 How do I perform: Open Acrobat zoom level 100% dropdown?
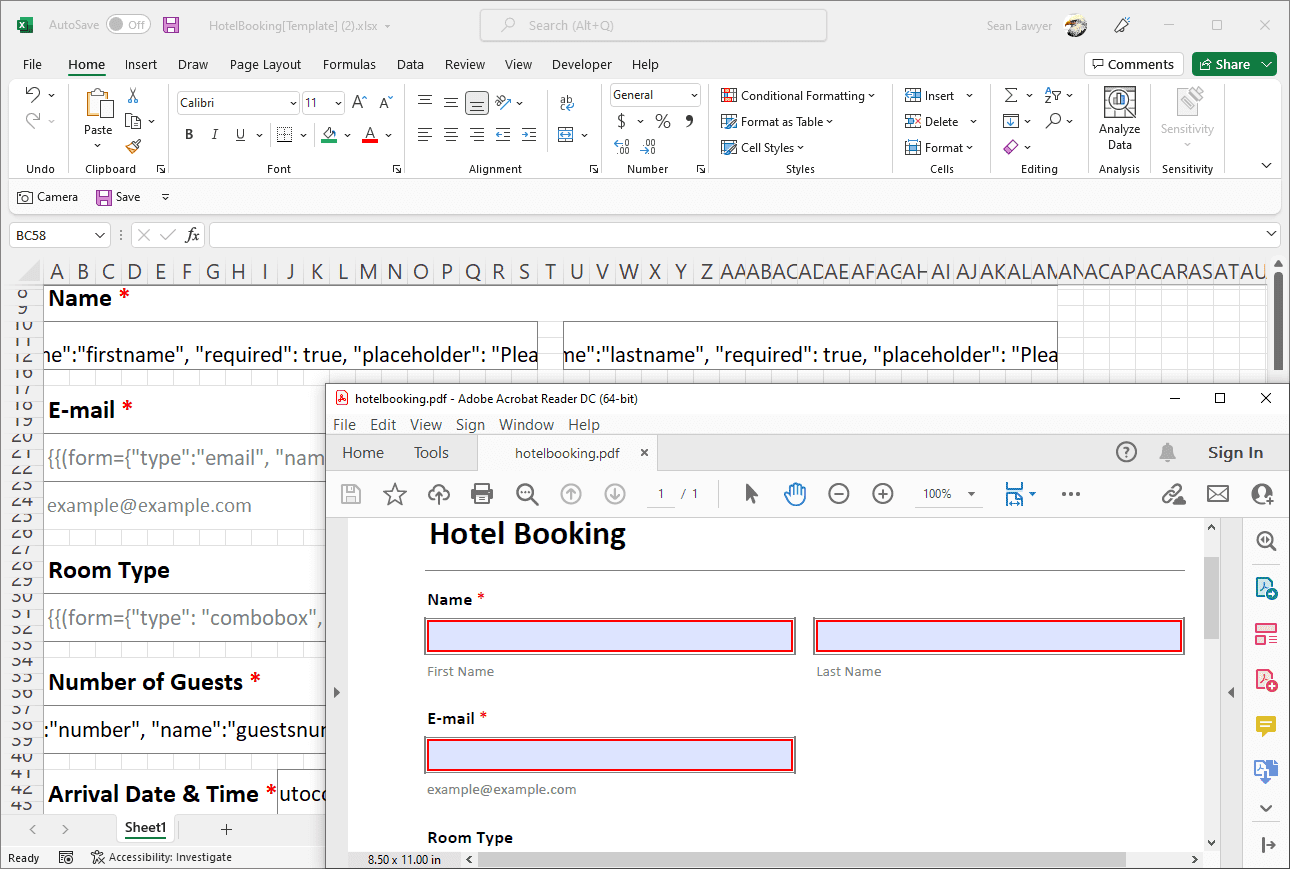click(971, 494)
